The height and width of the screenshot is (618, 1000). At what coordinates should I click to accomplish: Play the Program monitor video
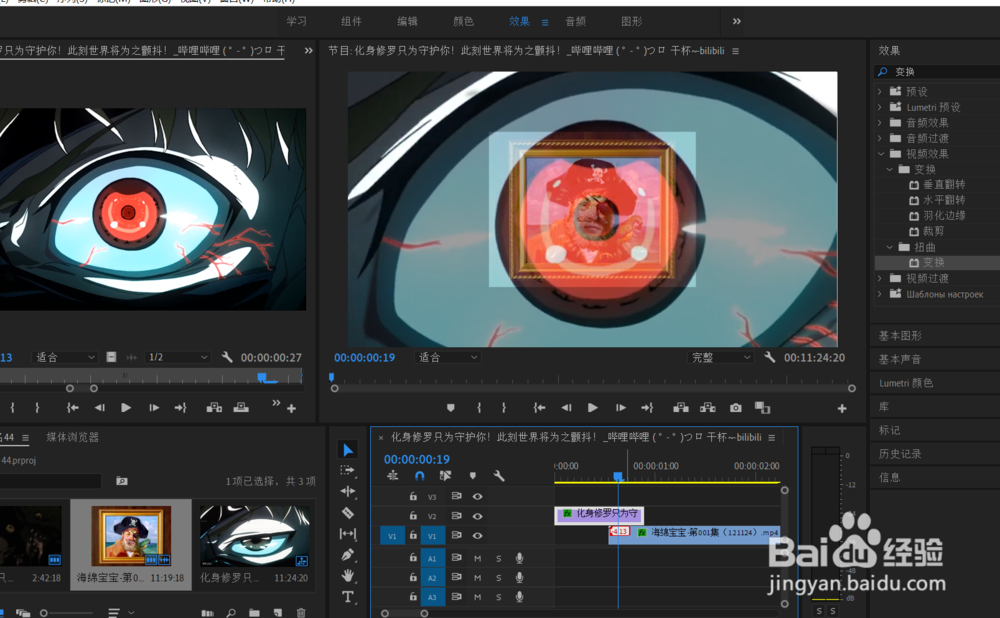pyautogui.click(x=592, y=408)
